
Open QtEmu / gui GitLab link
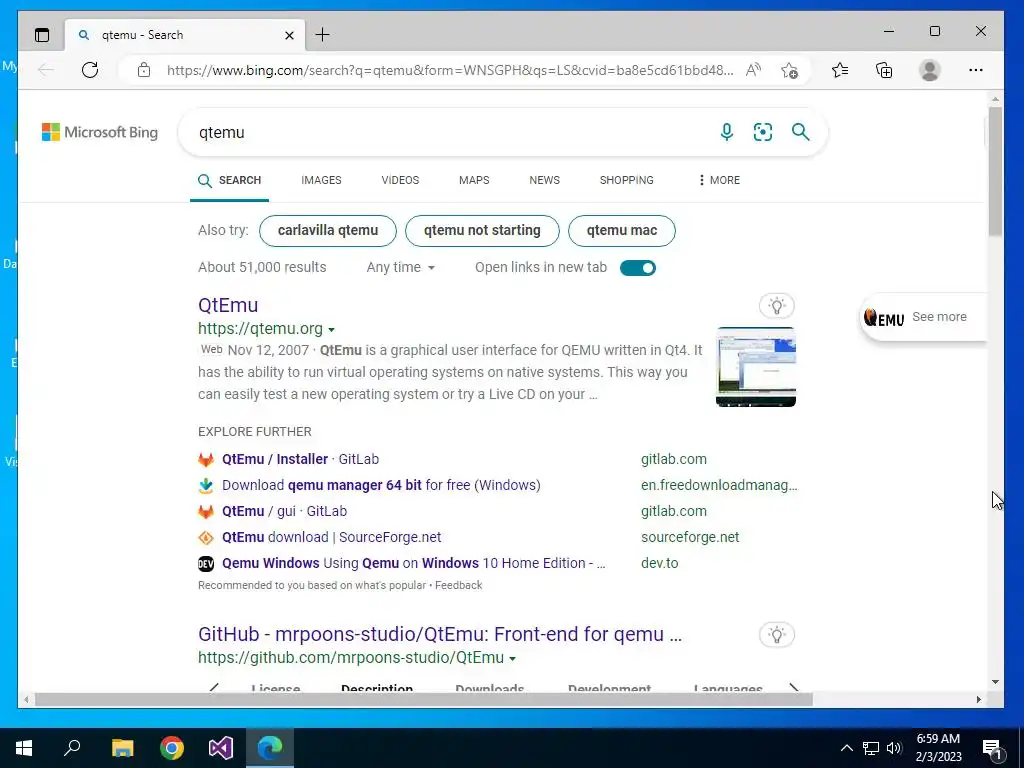click(x=284, y=511)
